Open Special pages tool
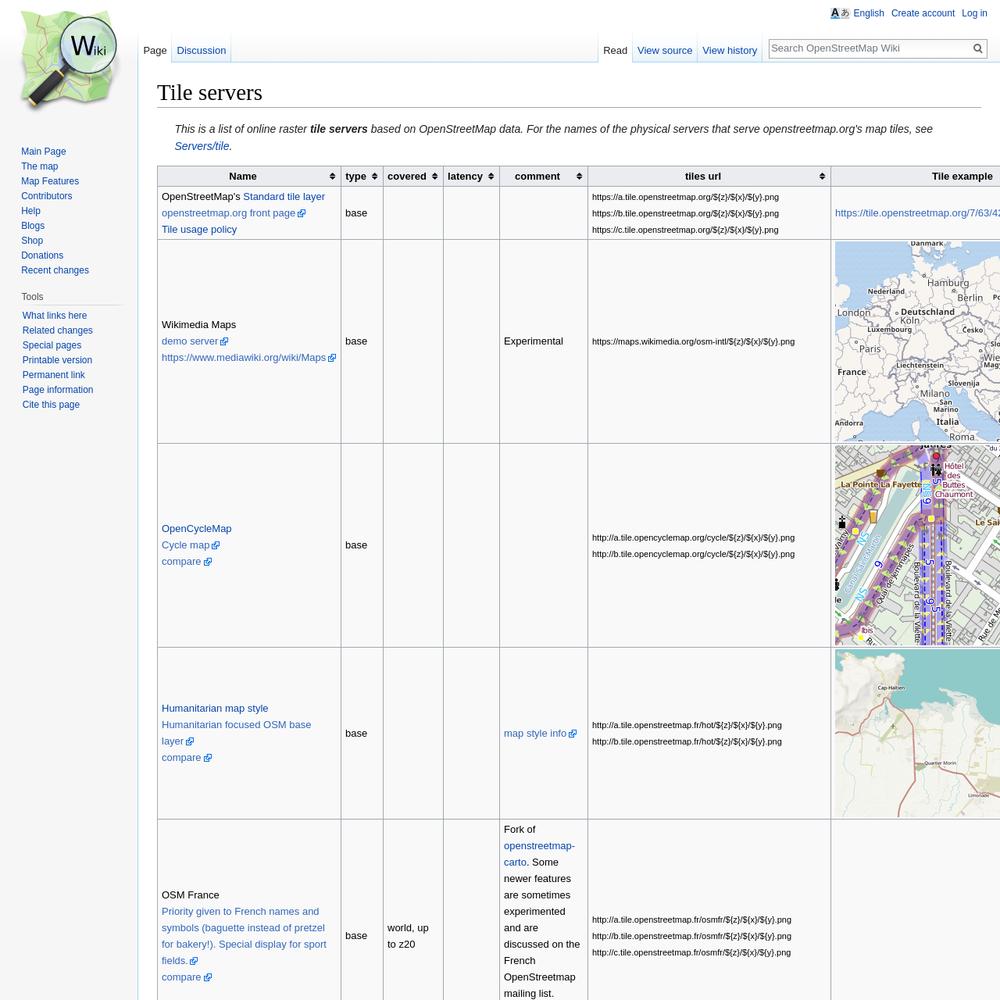Screen dimensions: 1000x1000 coord(52,345)
